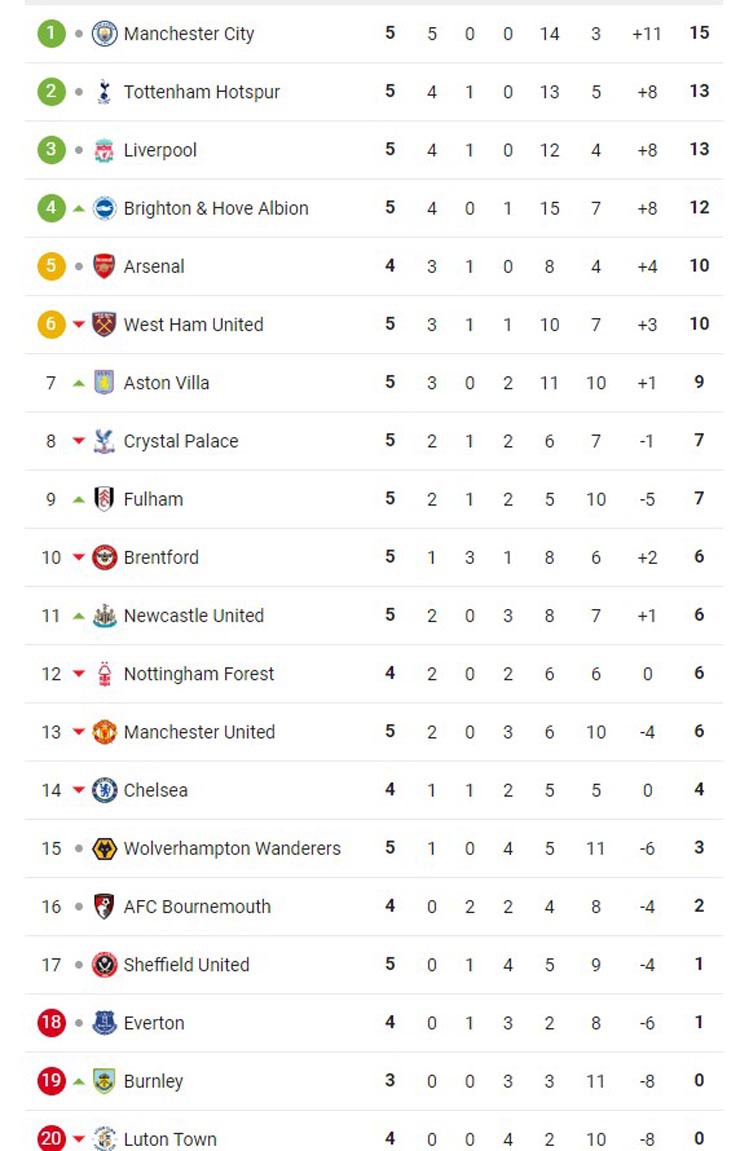Click the Manchester United badge icon
The width and height of the screenshot is (740, 1151).
(104, 732)
